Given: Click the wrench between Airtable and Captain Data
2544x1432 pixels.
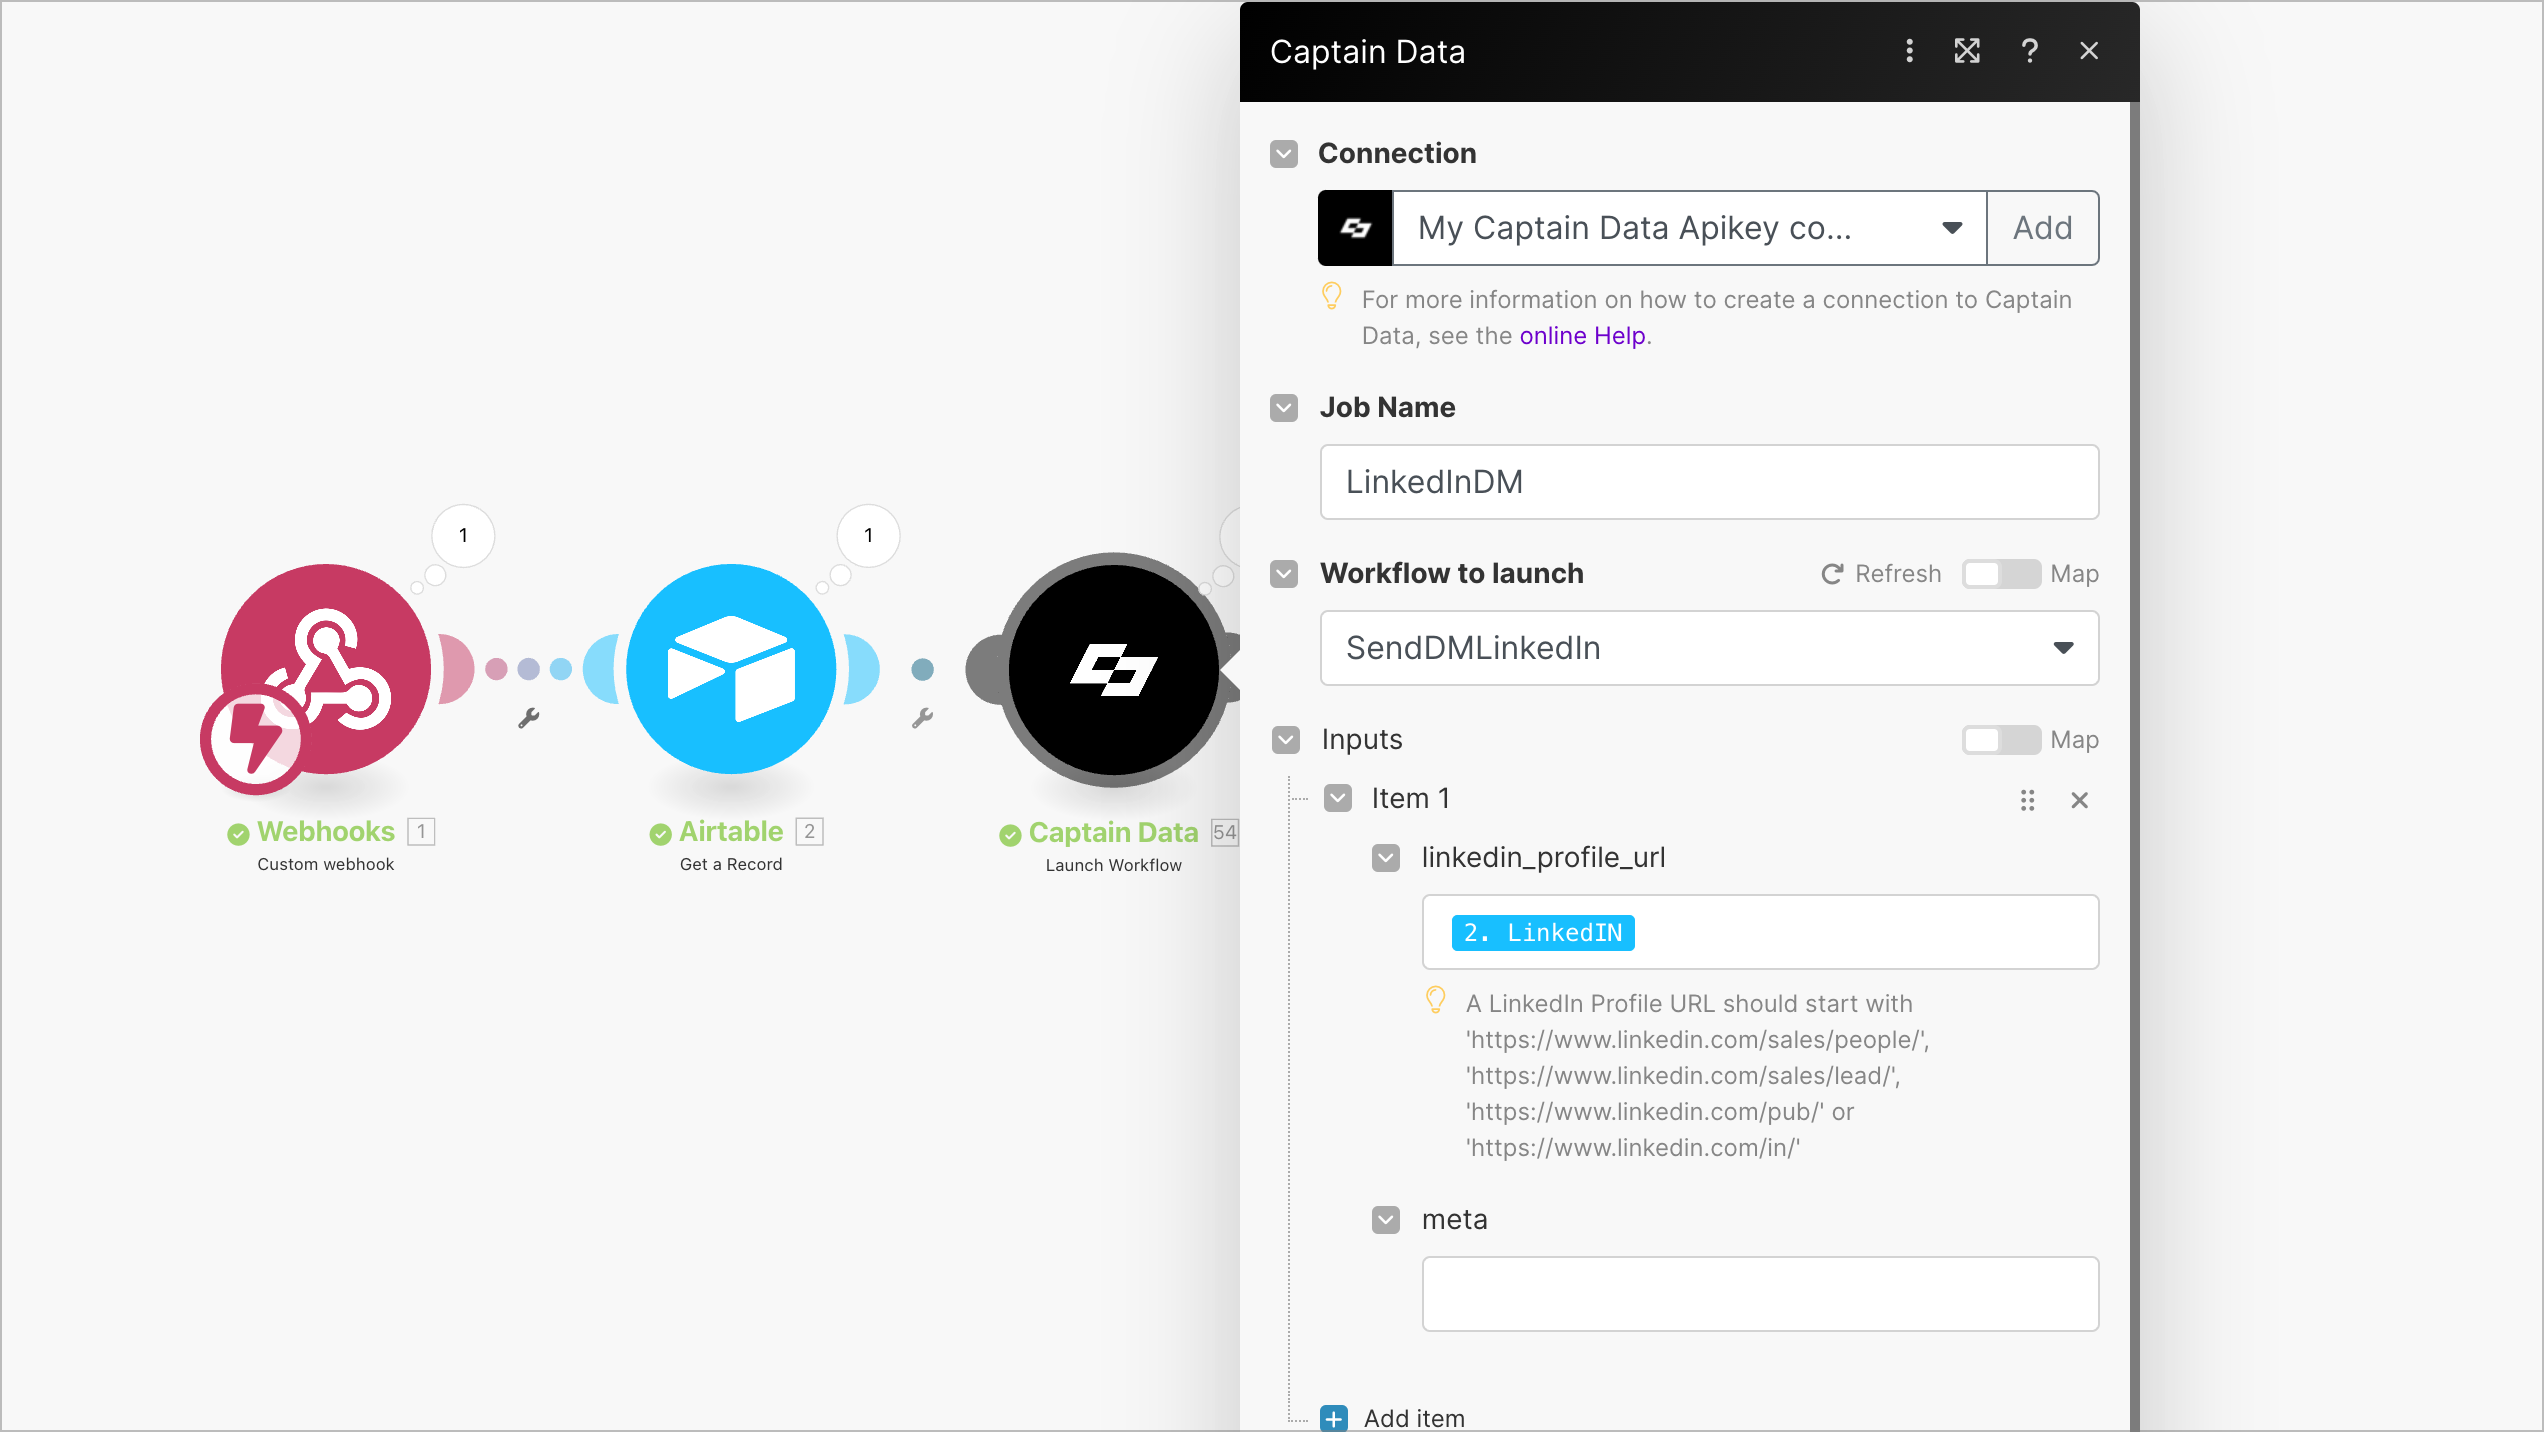Looking at the screenshot, I should [x=922, y=718].
